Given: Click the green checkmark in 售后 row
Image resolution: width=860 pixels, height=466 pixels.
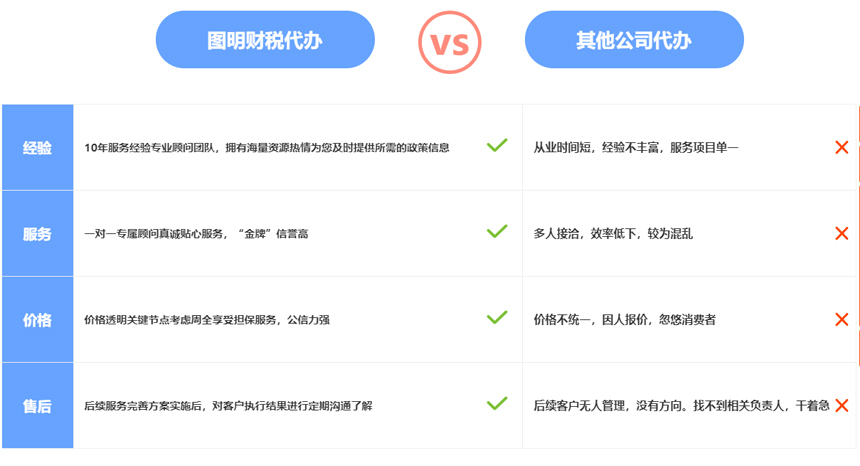Looking at the screenshot, I should (497, 404).
